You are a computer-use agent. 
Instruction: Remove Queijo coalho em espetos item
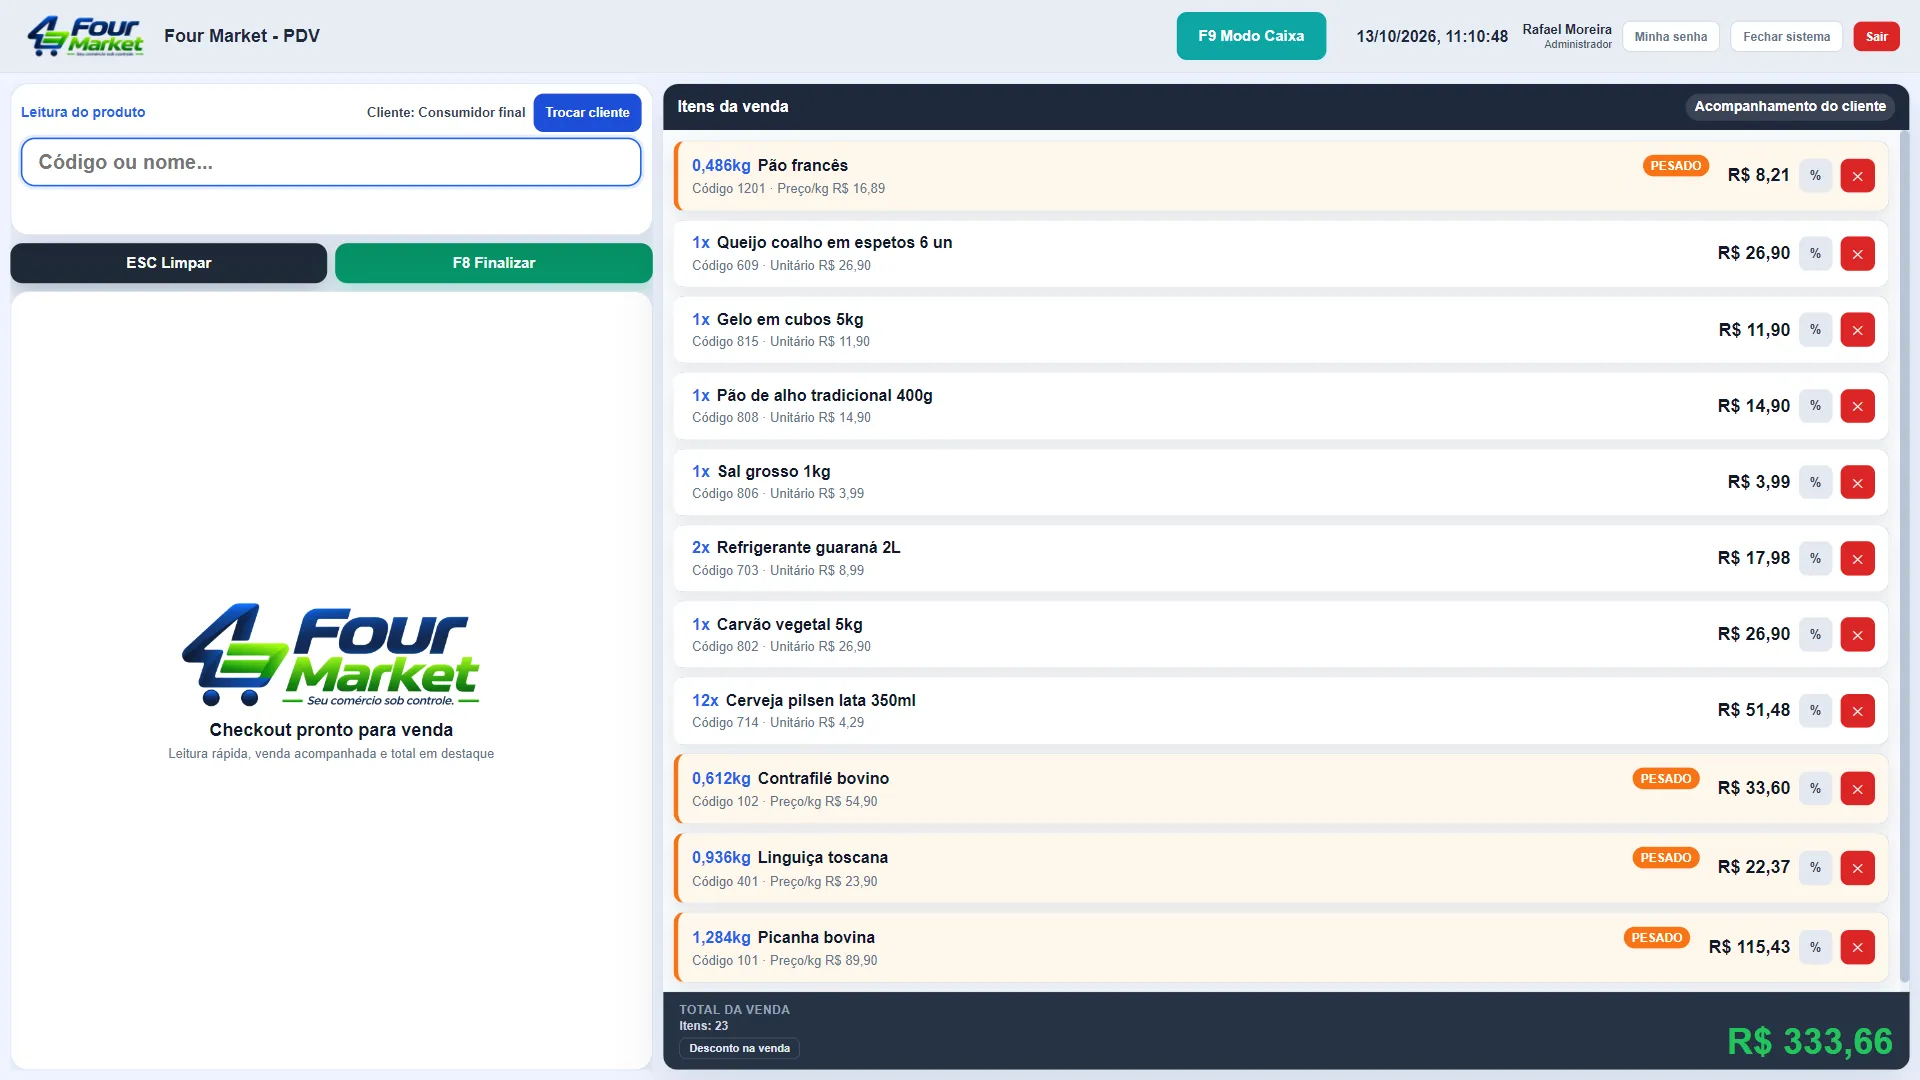click(1857, 254)
